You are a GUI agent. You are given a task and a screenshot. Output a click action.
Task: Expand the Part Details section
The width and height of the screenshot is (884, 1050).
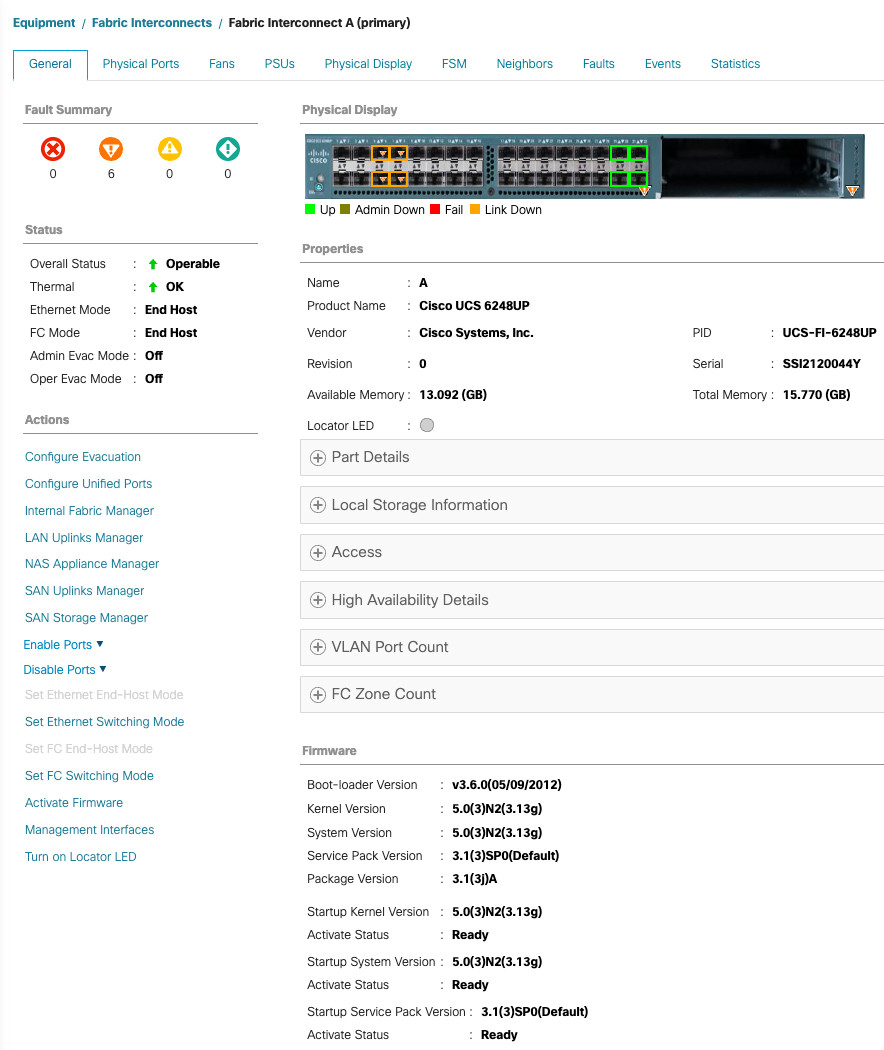pos(317,458)
